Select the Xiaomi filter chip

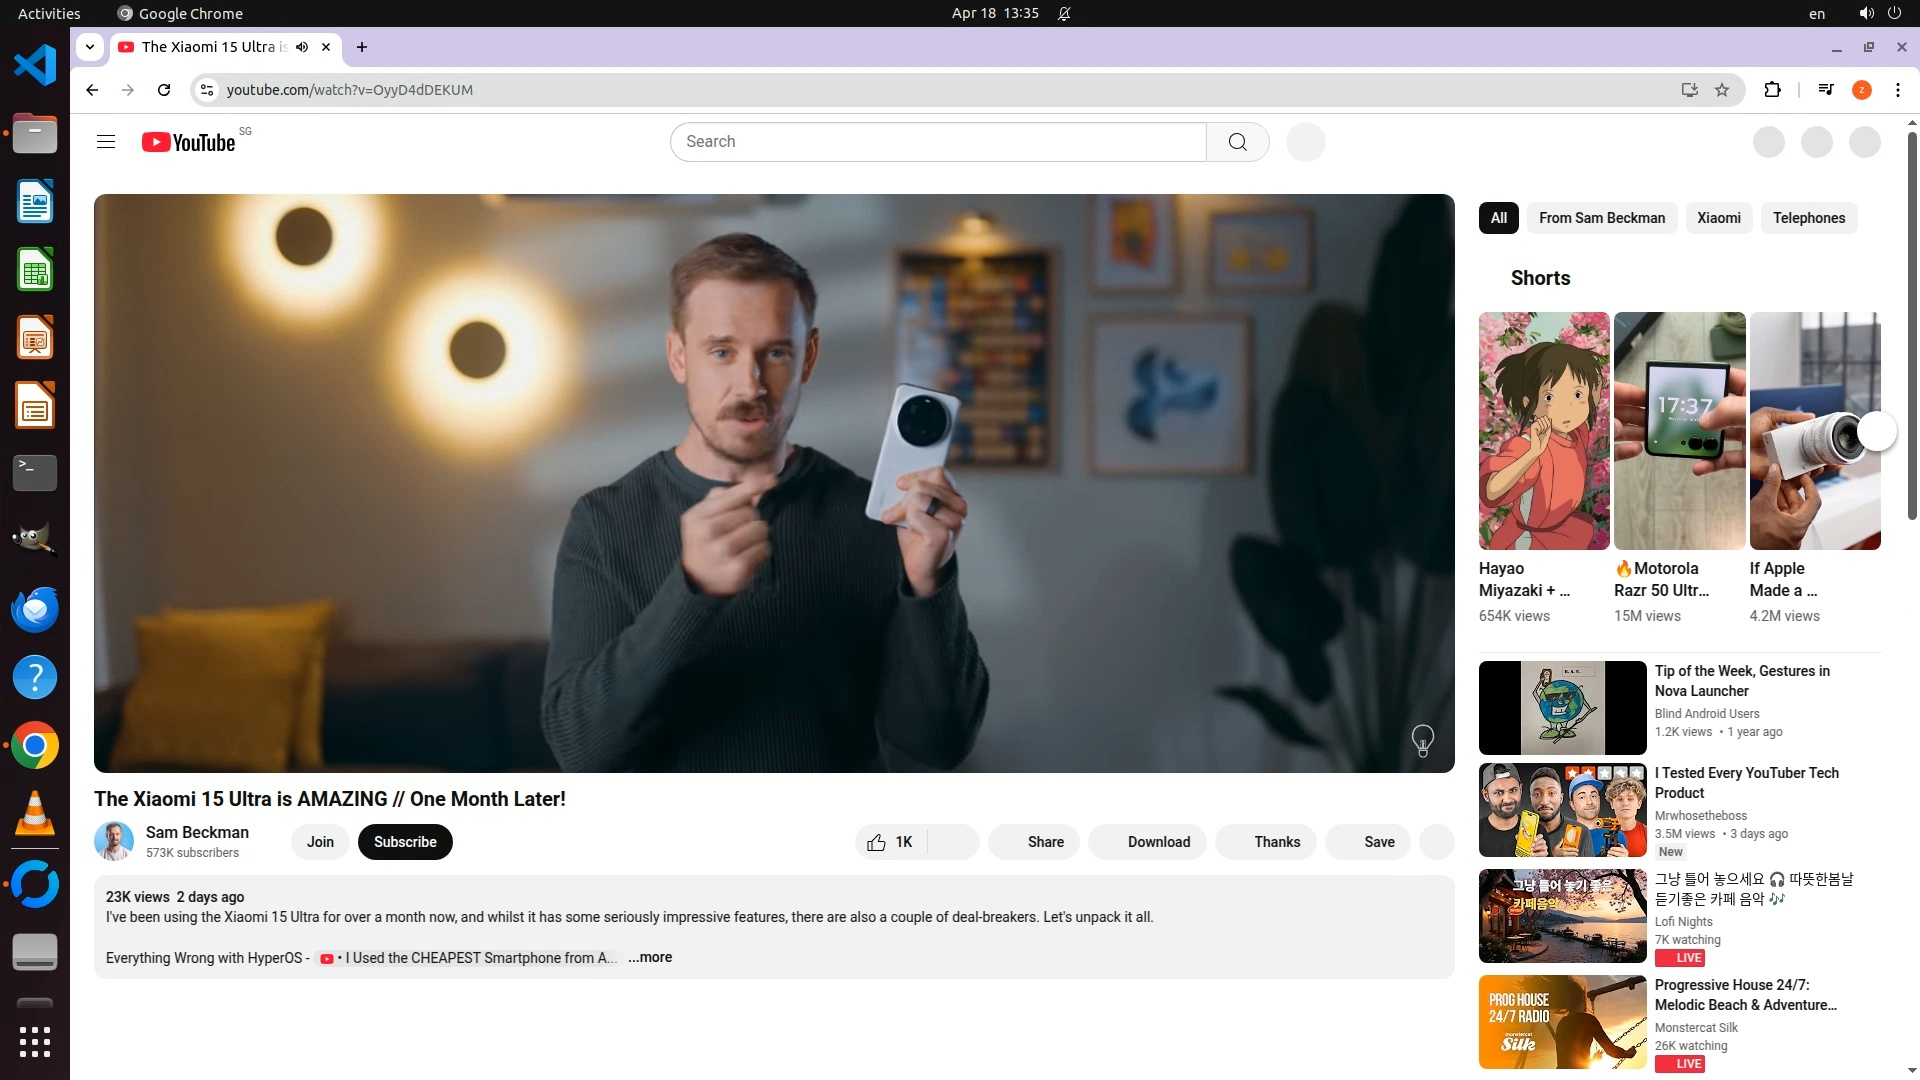(1718, 218)
